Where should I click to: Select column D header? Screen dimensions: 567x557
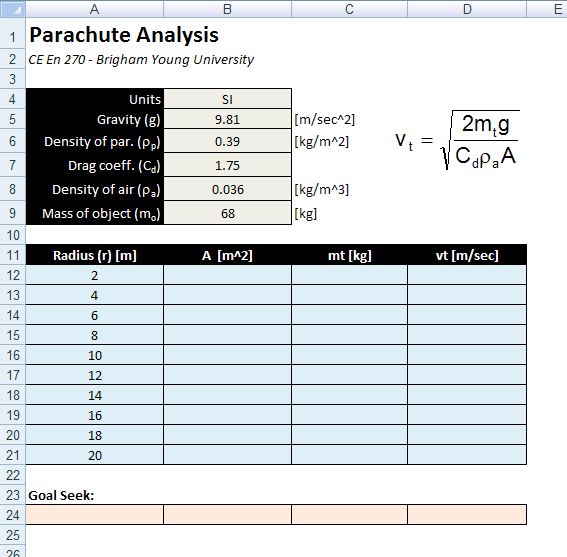(467, 9)
